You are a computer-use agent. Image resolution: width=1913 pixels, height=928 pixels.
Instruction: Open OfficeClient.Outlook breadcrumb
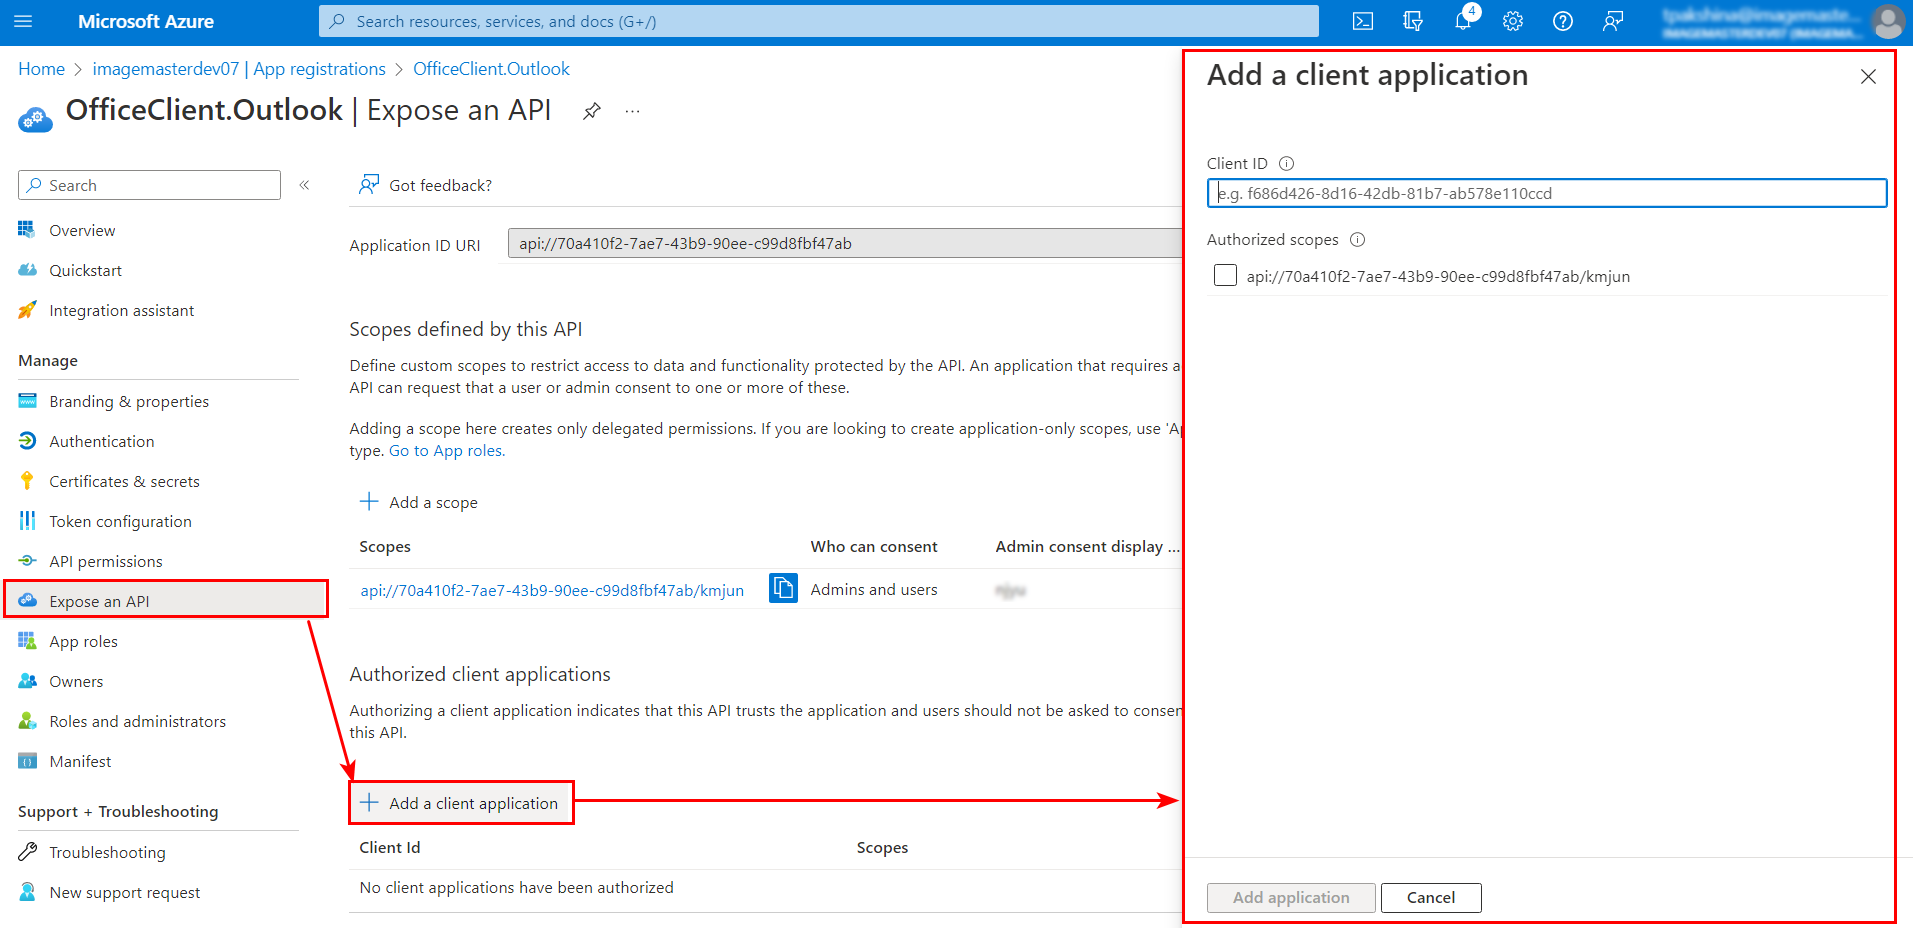pyautogui.click(x=491, y=69)
